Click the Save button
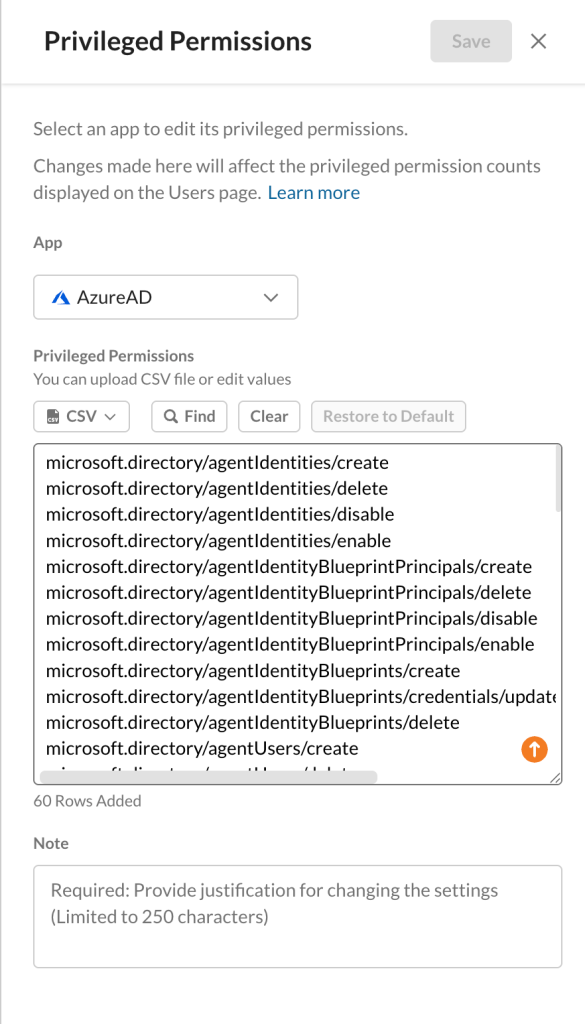This screenshot has width=585, height=1024. point(471,41)
